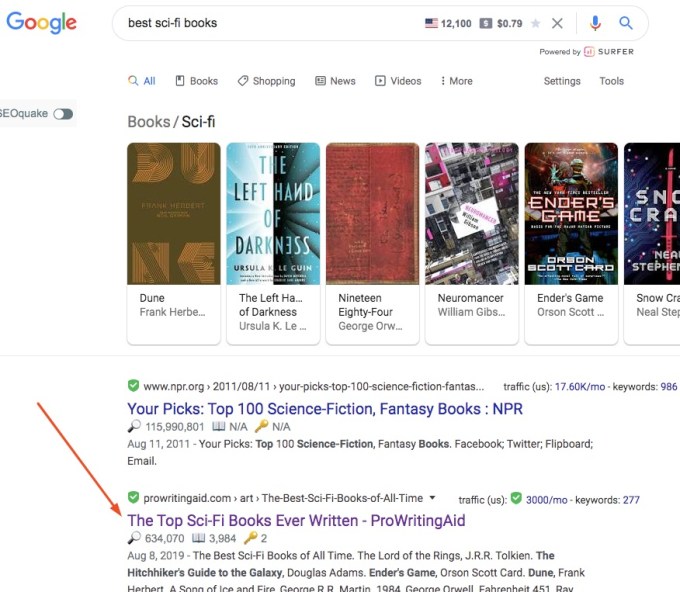This screenshot has width=680, height=592.
Task: Open the More search options menu
Action: 454,81
